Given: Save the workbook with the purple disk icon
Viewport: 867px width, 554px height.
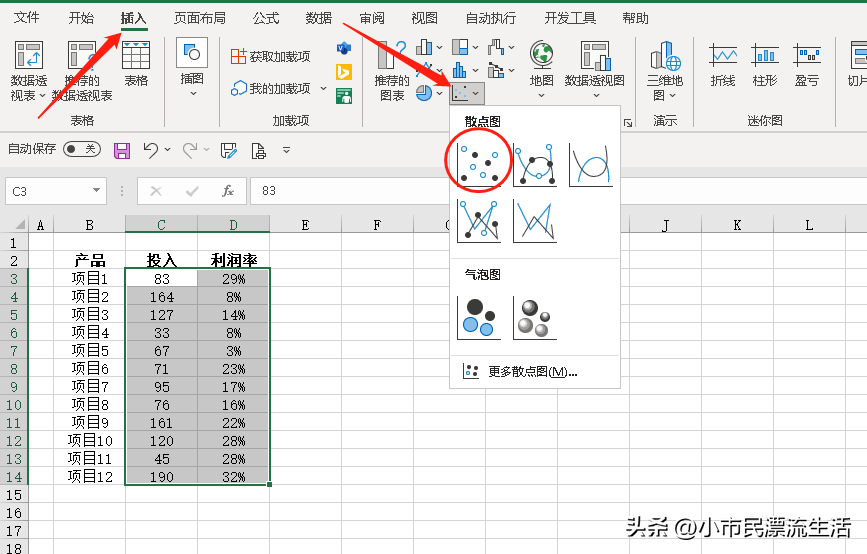Looking at the screenshot, I should click(122, 150).
